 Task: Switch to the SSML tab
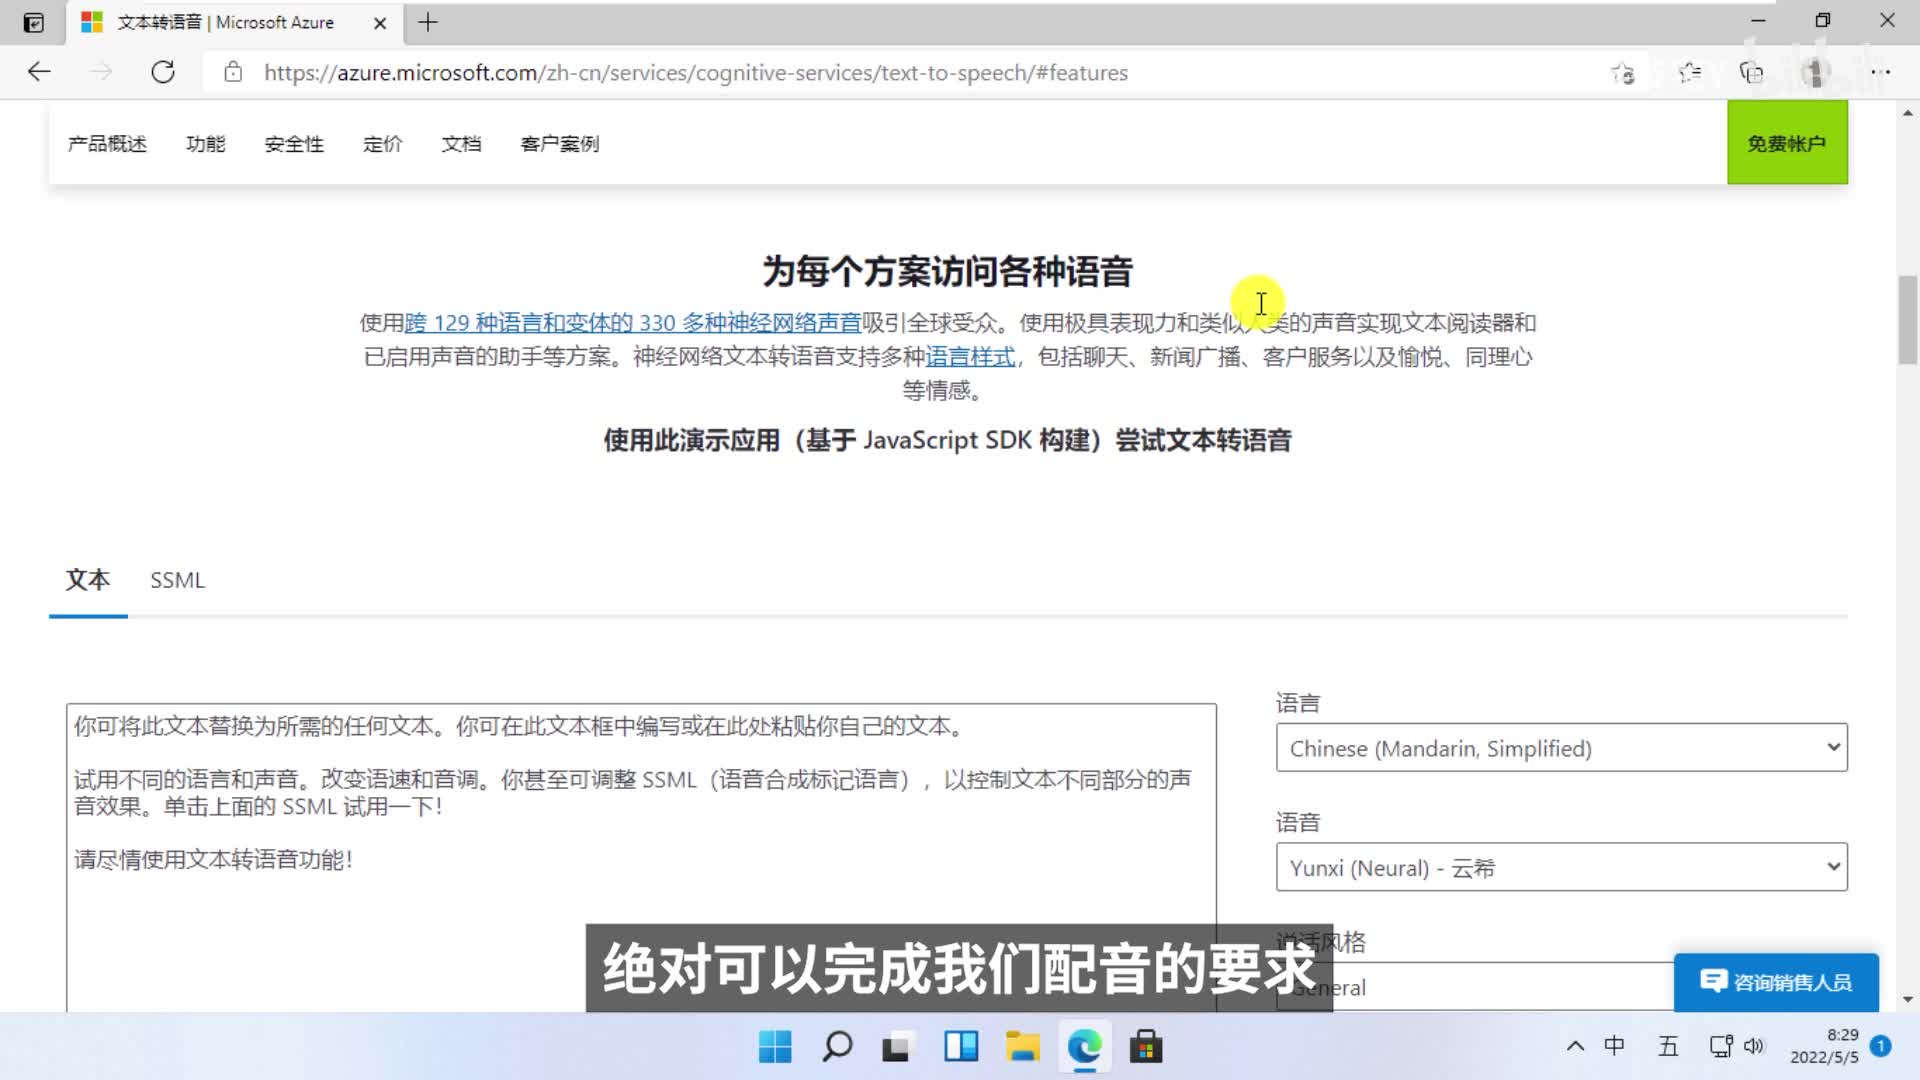[177, 580]
